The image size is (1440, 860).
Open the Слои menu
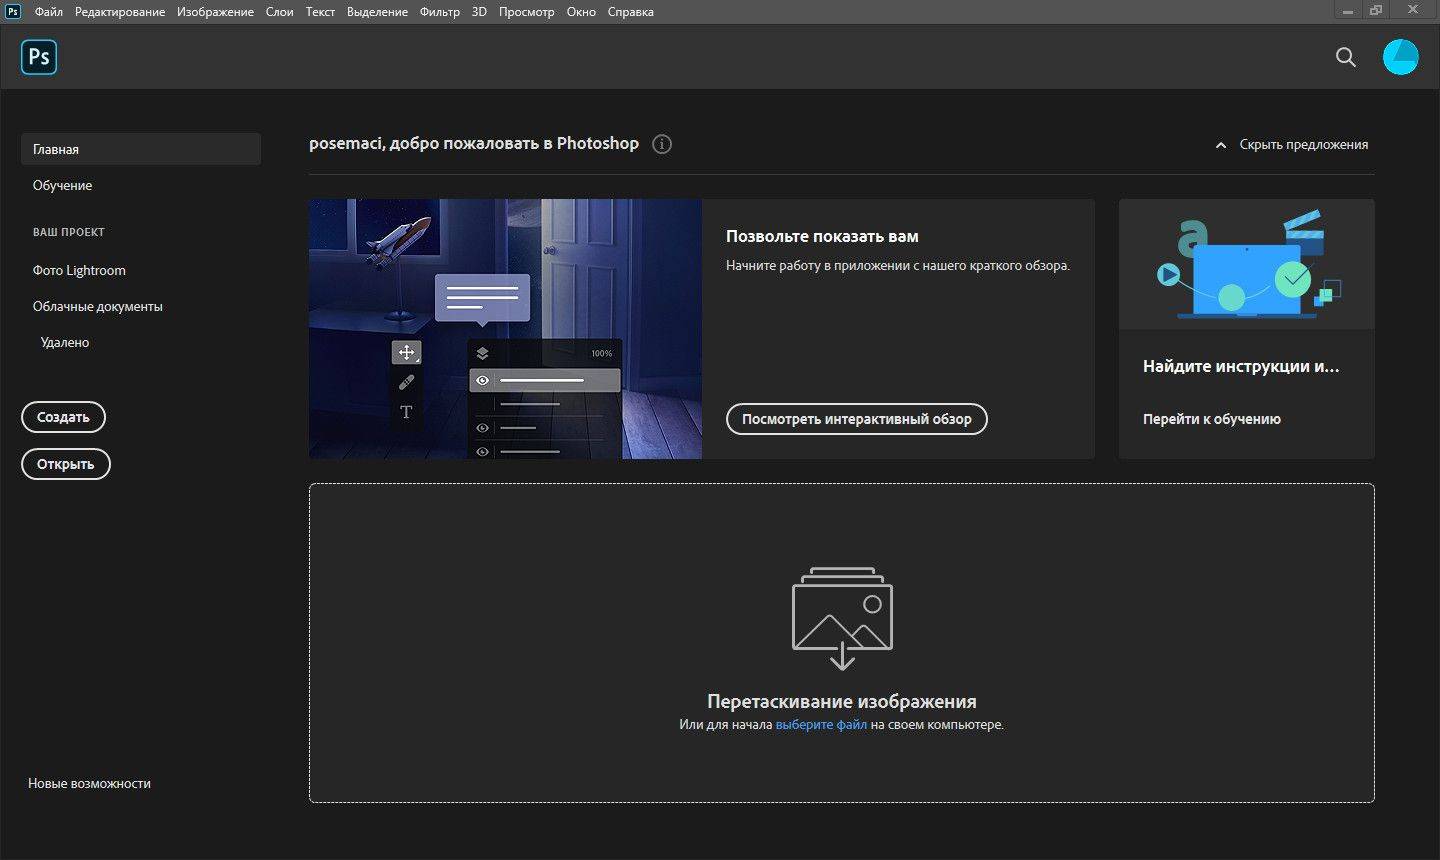pyautogui.click(x=280, y=12)
